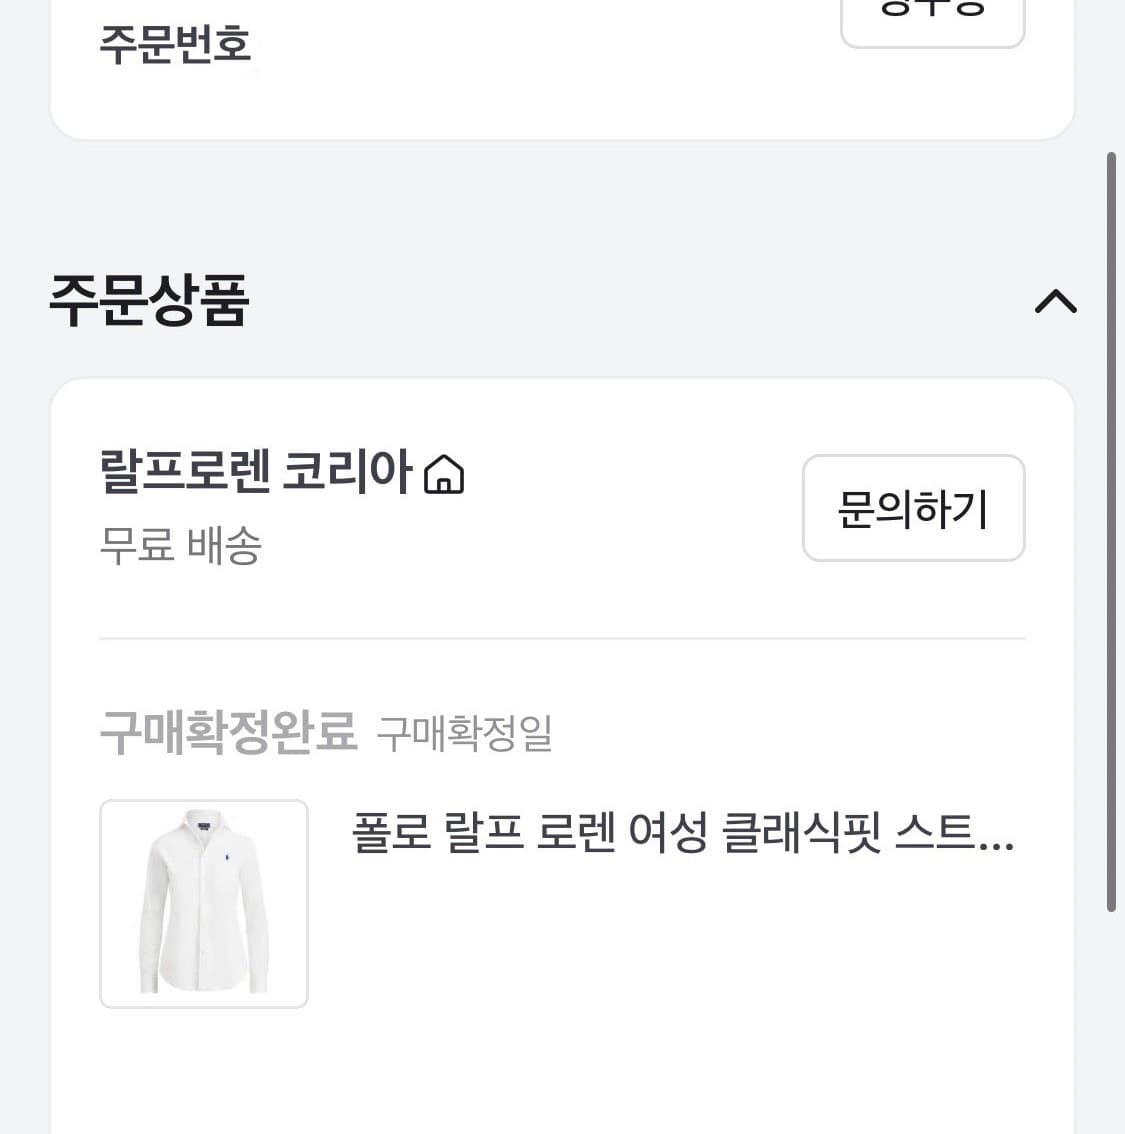Click the divider line under 무료 배송
Viewport: 1125px width, 1134px height.
[562, 638]
